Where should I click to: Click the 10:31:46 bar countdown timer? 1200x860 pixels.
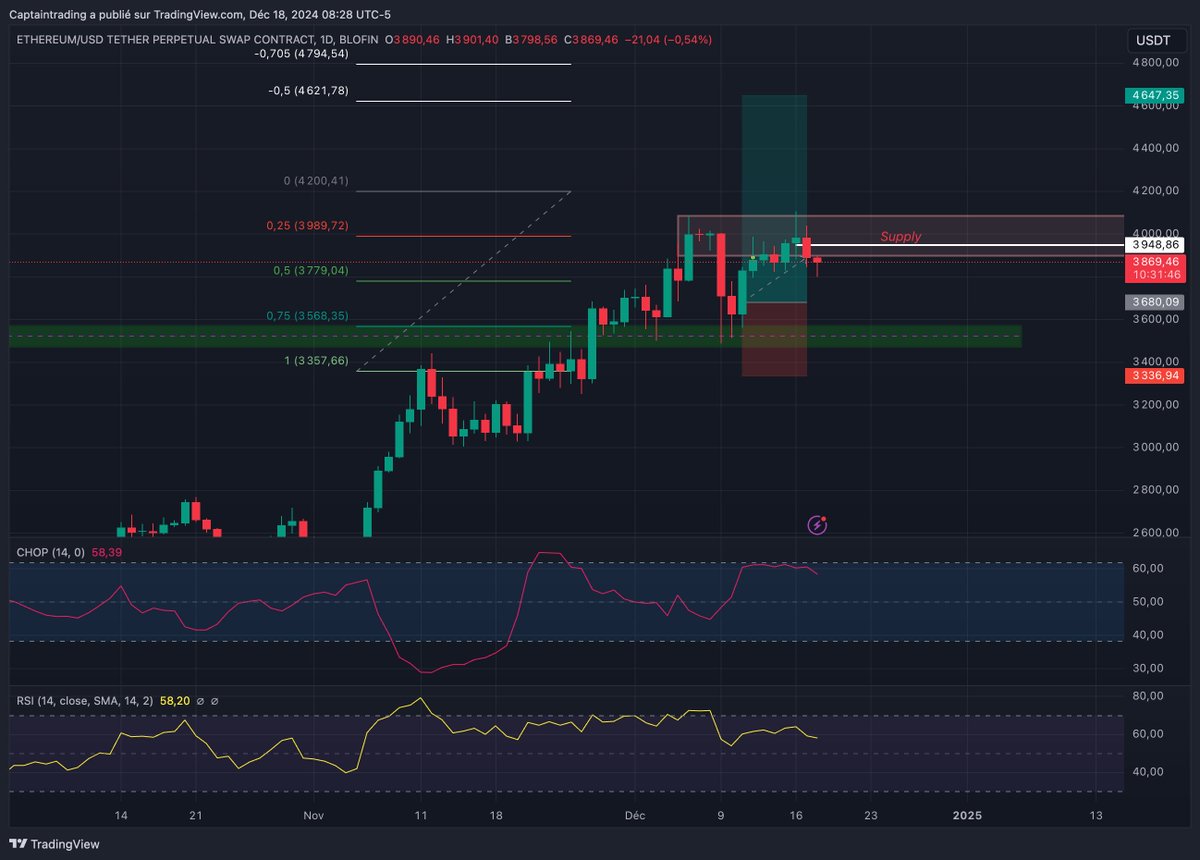pos(1155,274)
